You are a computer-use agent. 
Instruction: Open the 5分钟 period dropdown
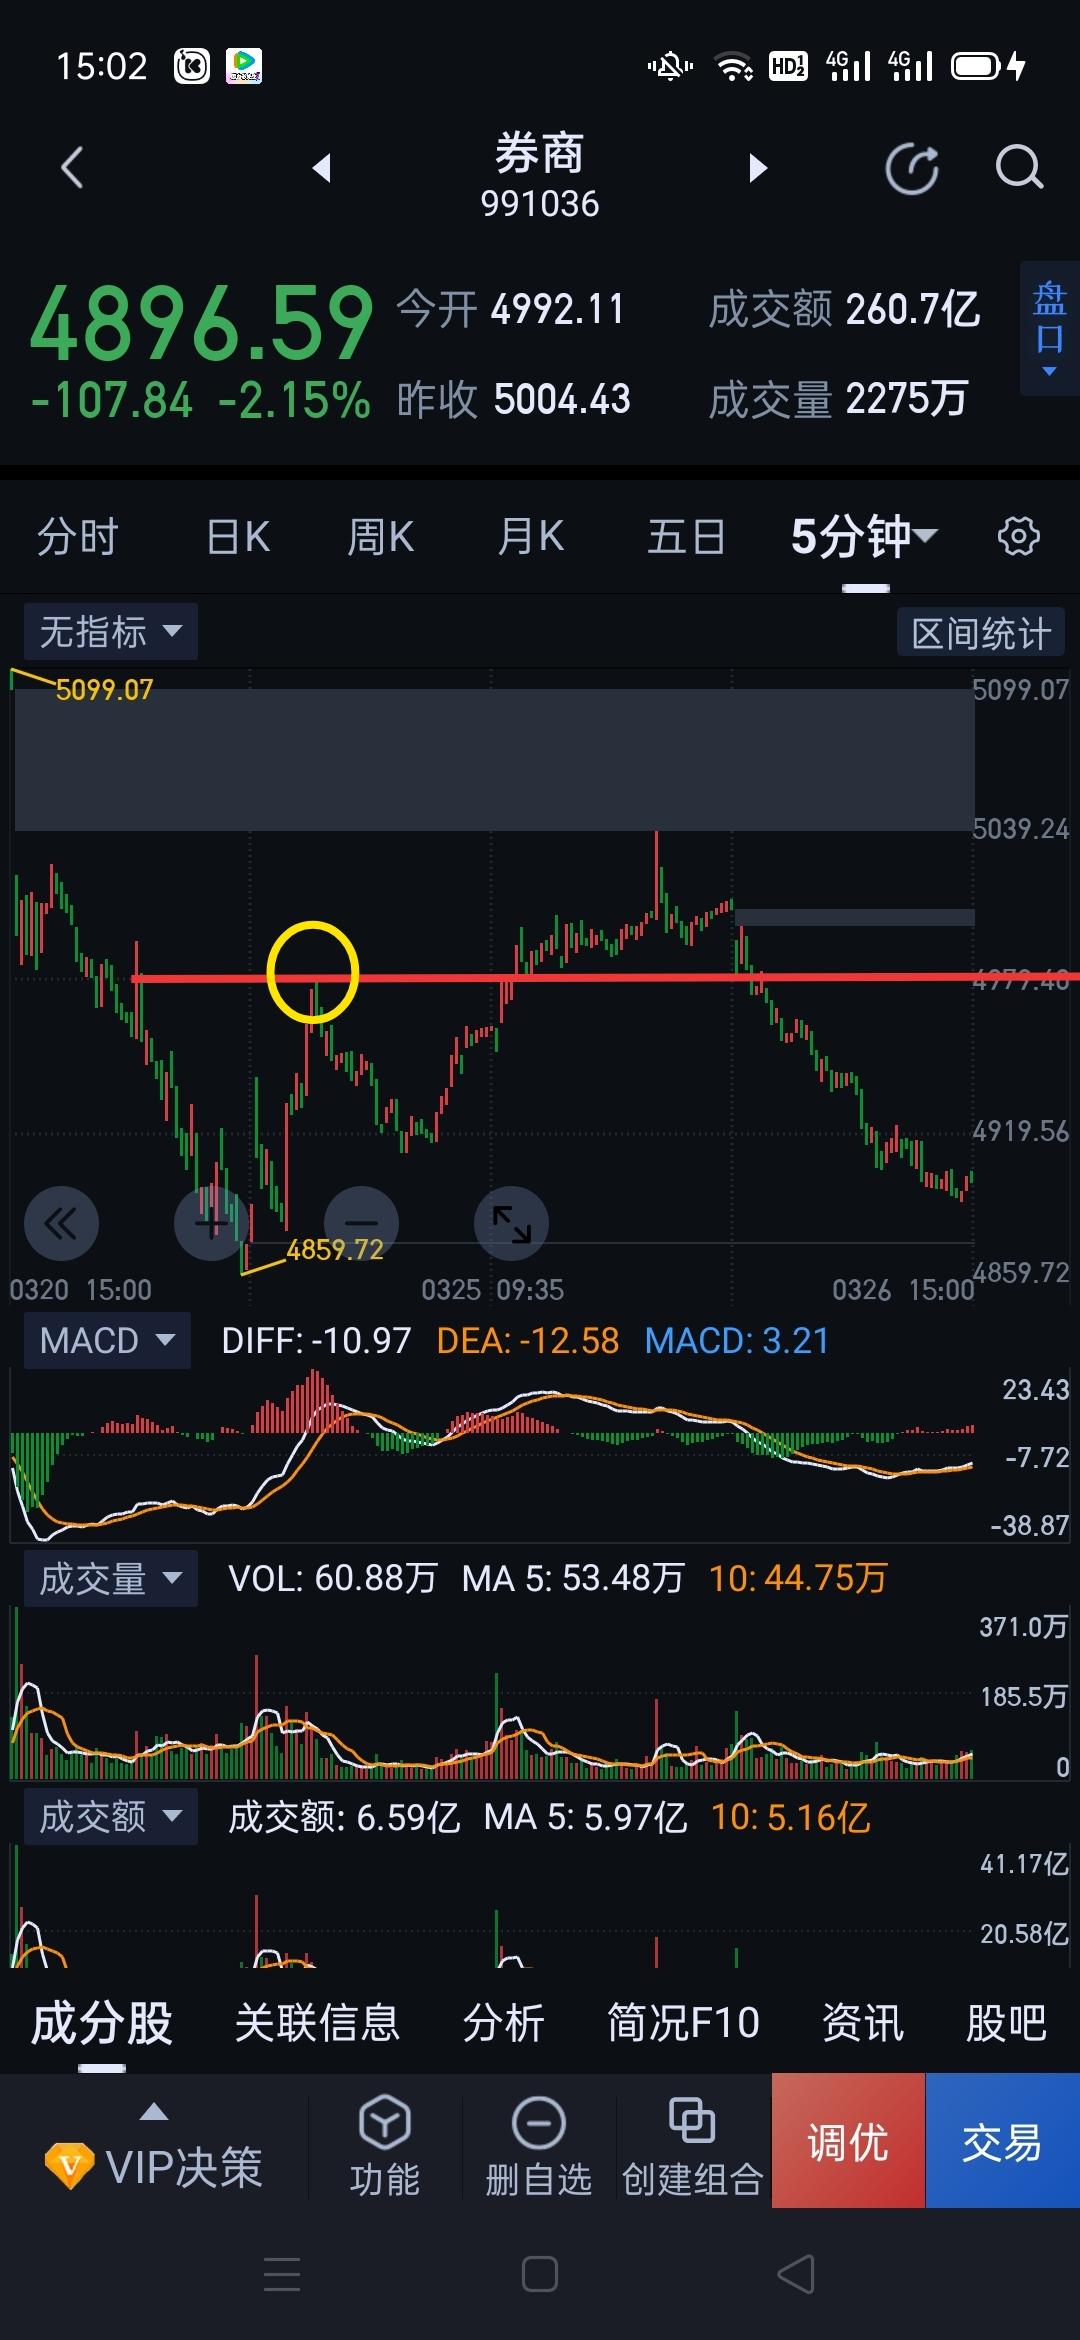coord(864,537)
